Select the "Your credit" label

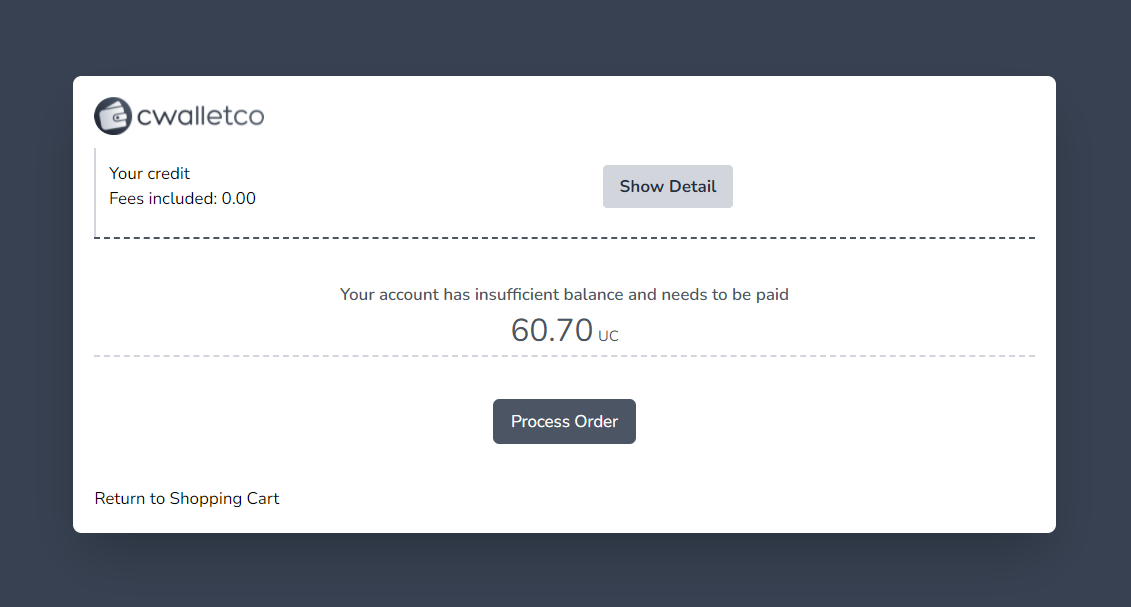[x=149, y=173]
